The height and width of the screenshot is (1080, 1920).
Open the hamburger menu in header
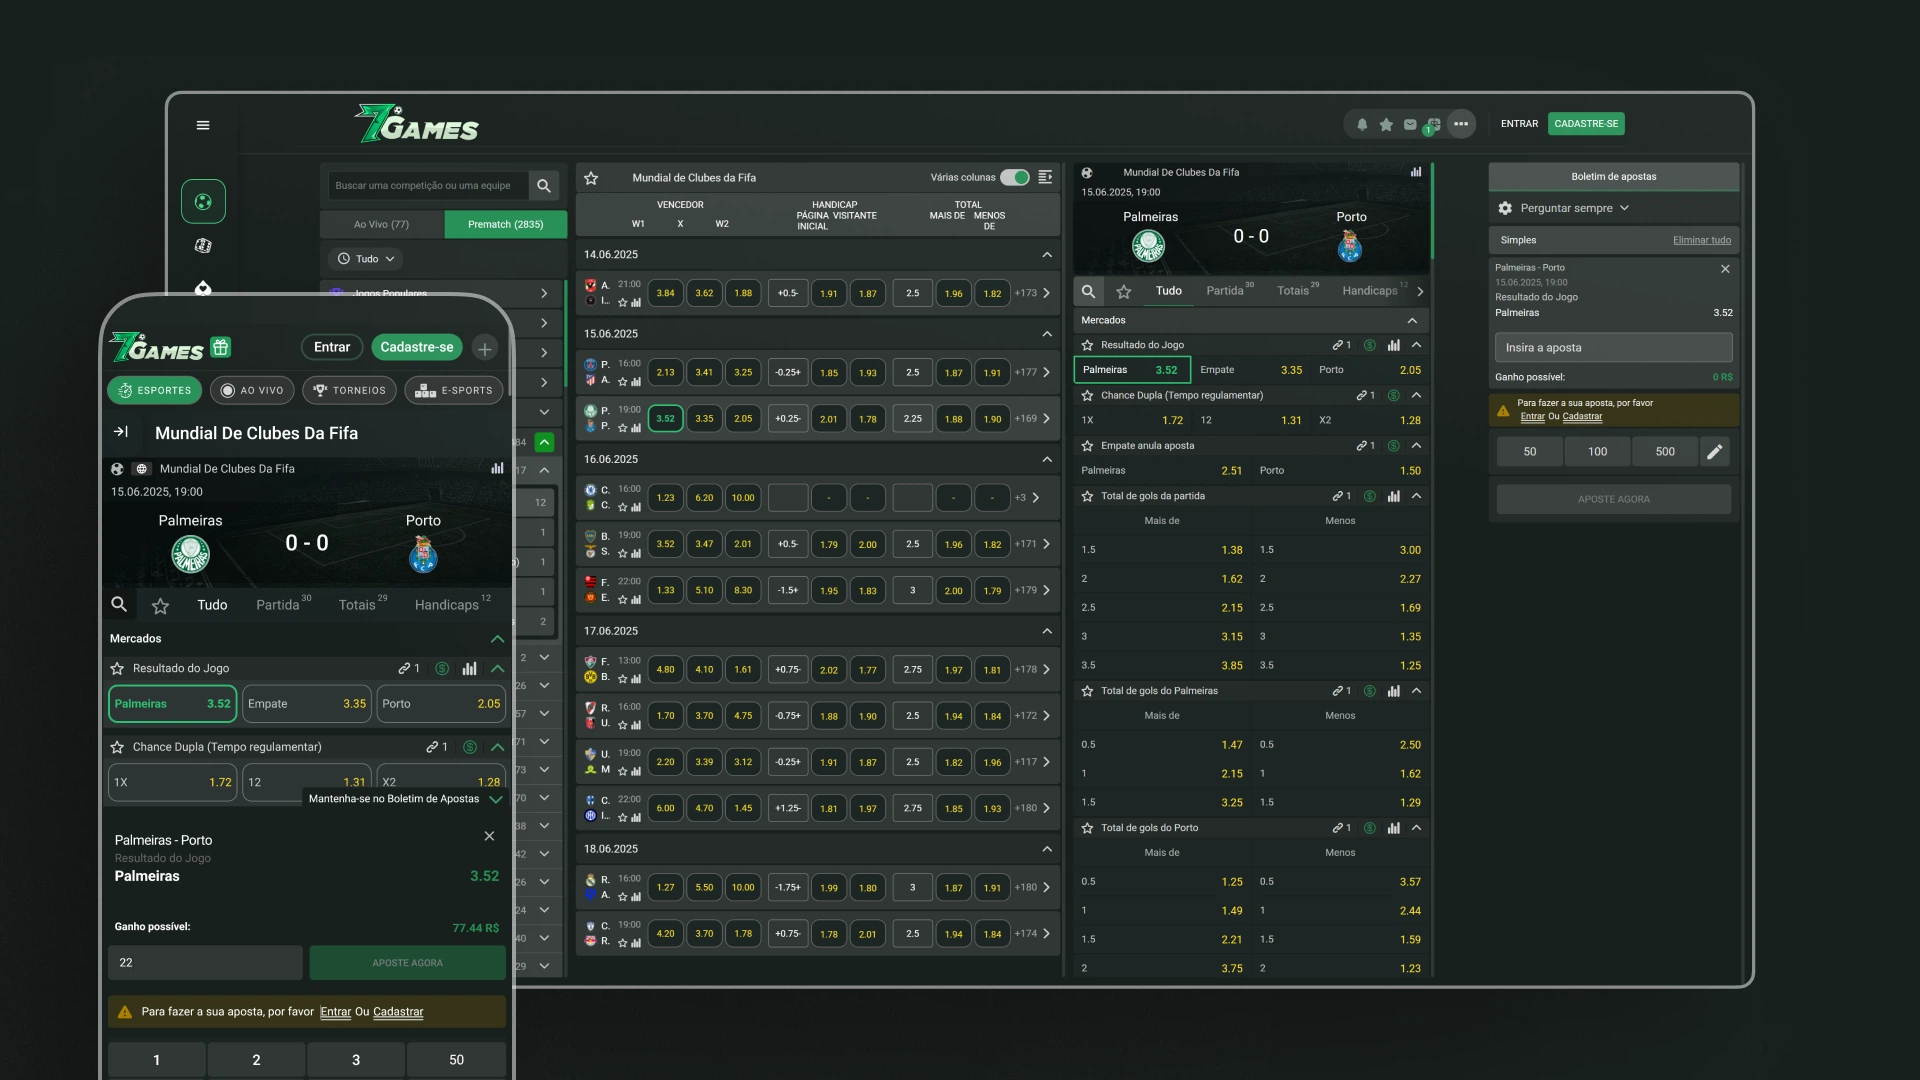(203, 125)
